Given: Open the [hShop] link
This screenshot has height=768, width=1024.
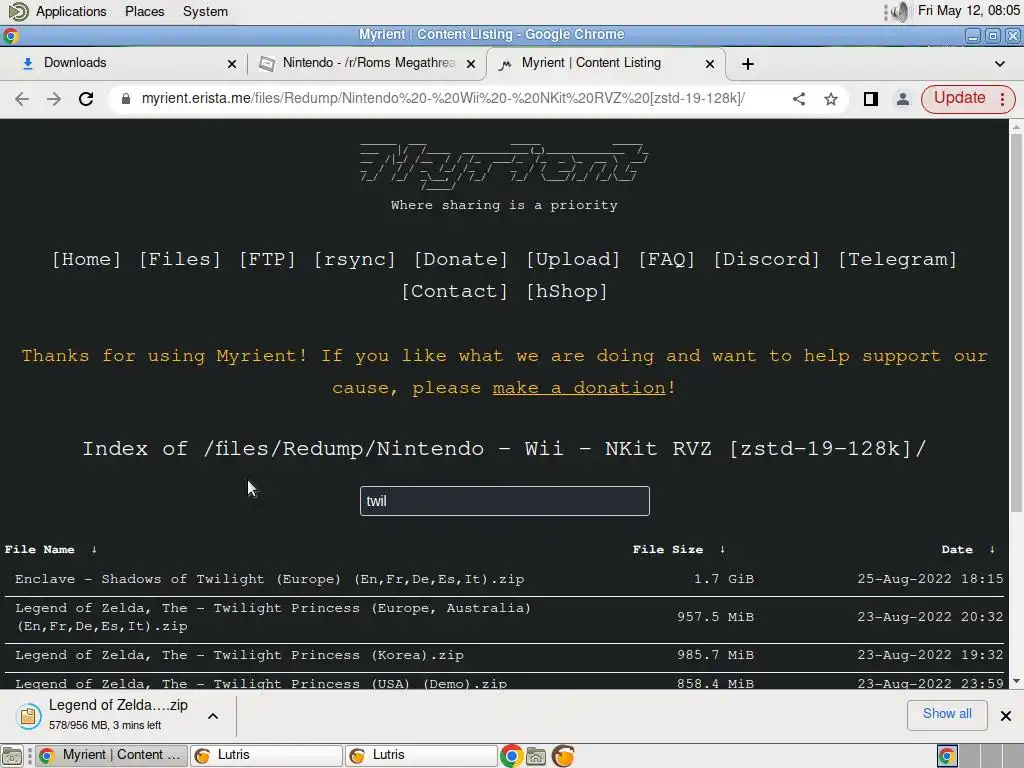Looking at the screenshot, I should tap(567, 291).
